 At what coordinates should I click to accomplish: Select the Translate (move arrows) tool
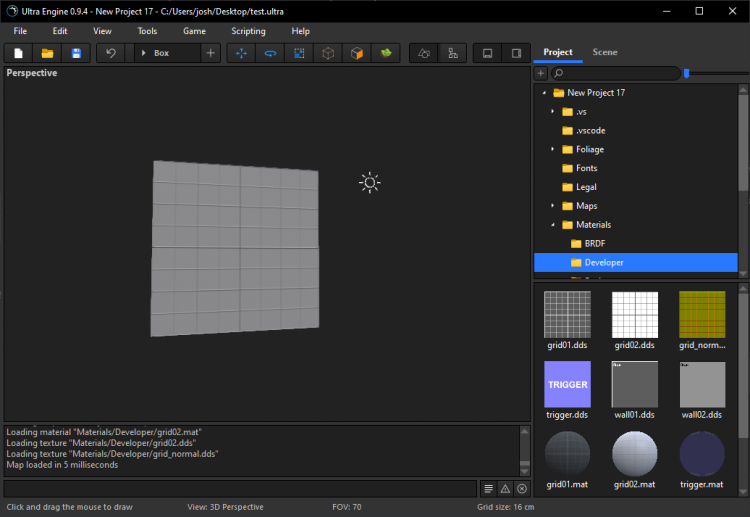coord(241,53)
